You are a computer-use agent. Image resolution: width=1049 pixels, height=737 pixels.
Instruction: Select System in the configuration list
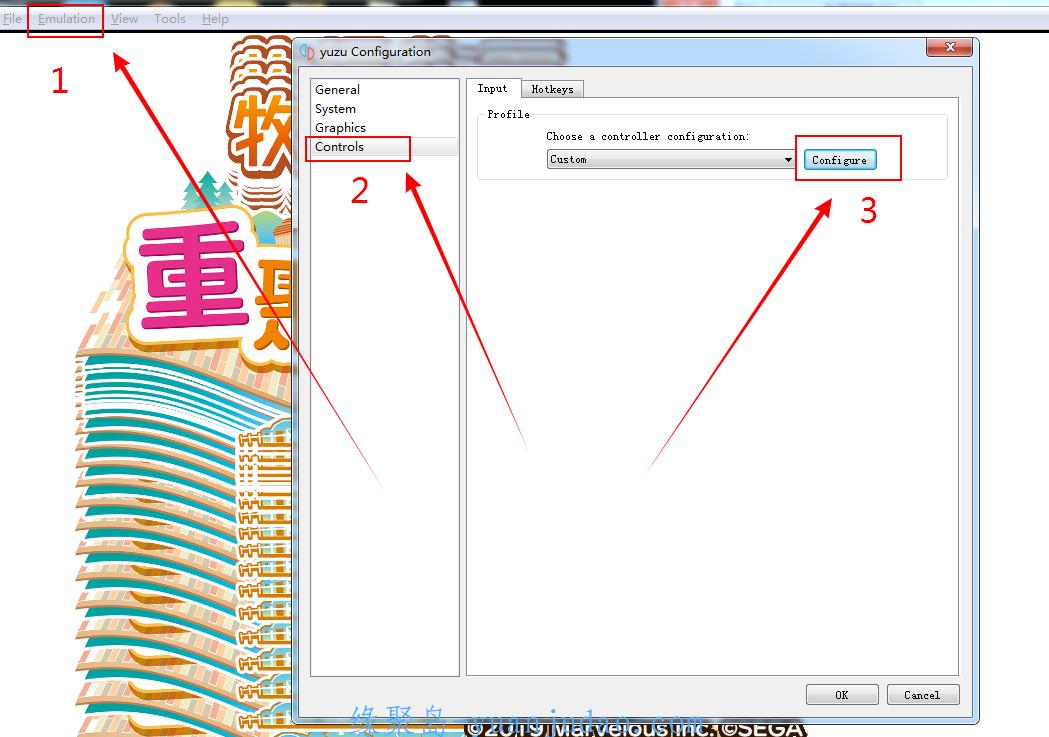click(x=385, y=108)
